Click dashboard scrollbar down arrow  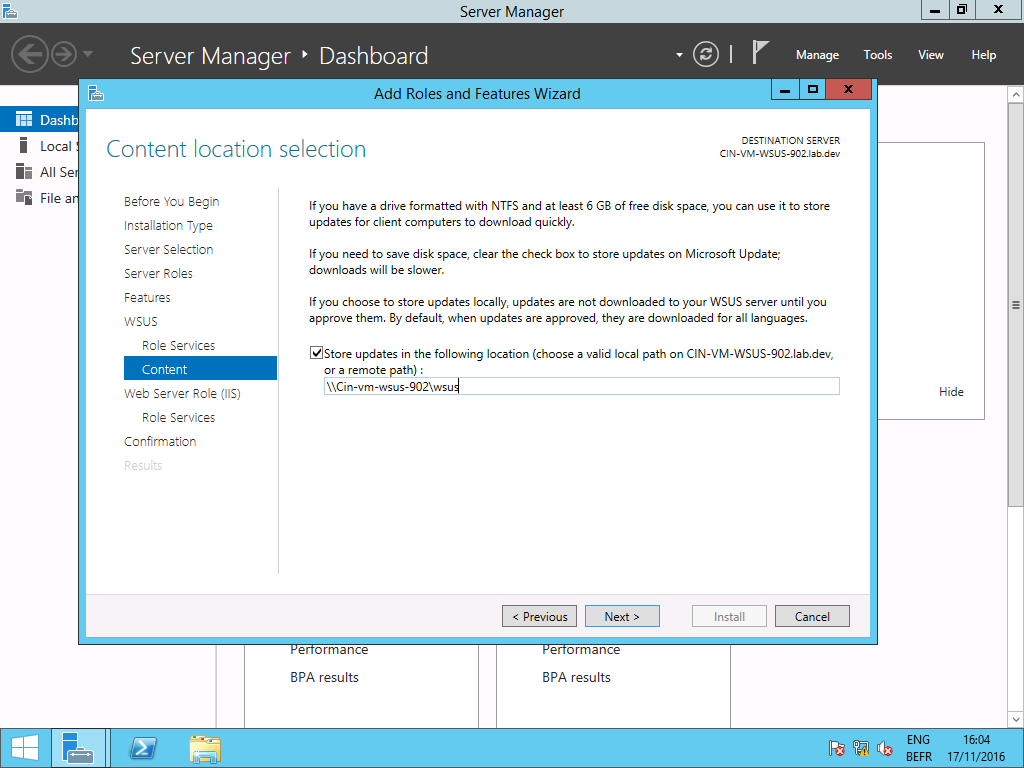tap(1016, 719)
